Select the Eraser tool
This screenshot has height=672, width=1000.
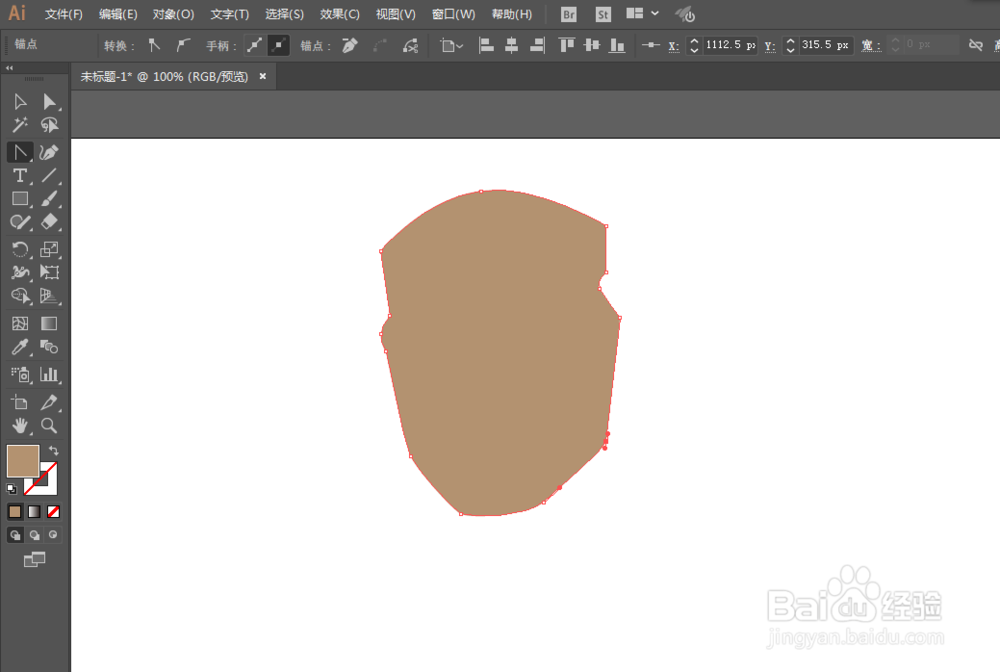pyautogui.click(x=48, y=223)
